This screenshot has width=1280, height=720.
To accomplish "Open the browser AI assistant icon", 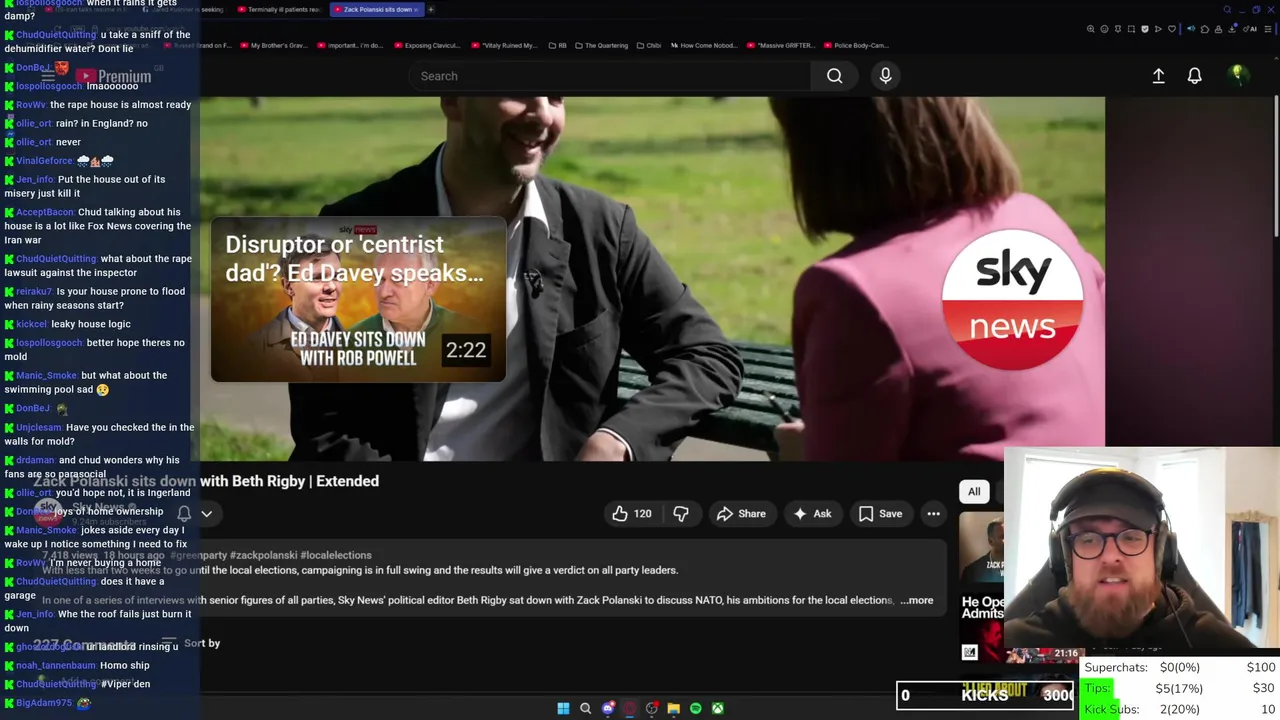I will click(1249, 29).
